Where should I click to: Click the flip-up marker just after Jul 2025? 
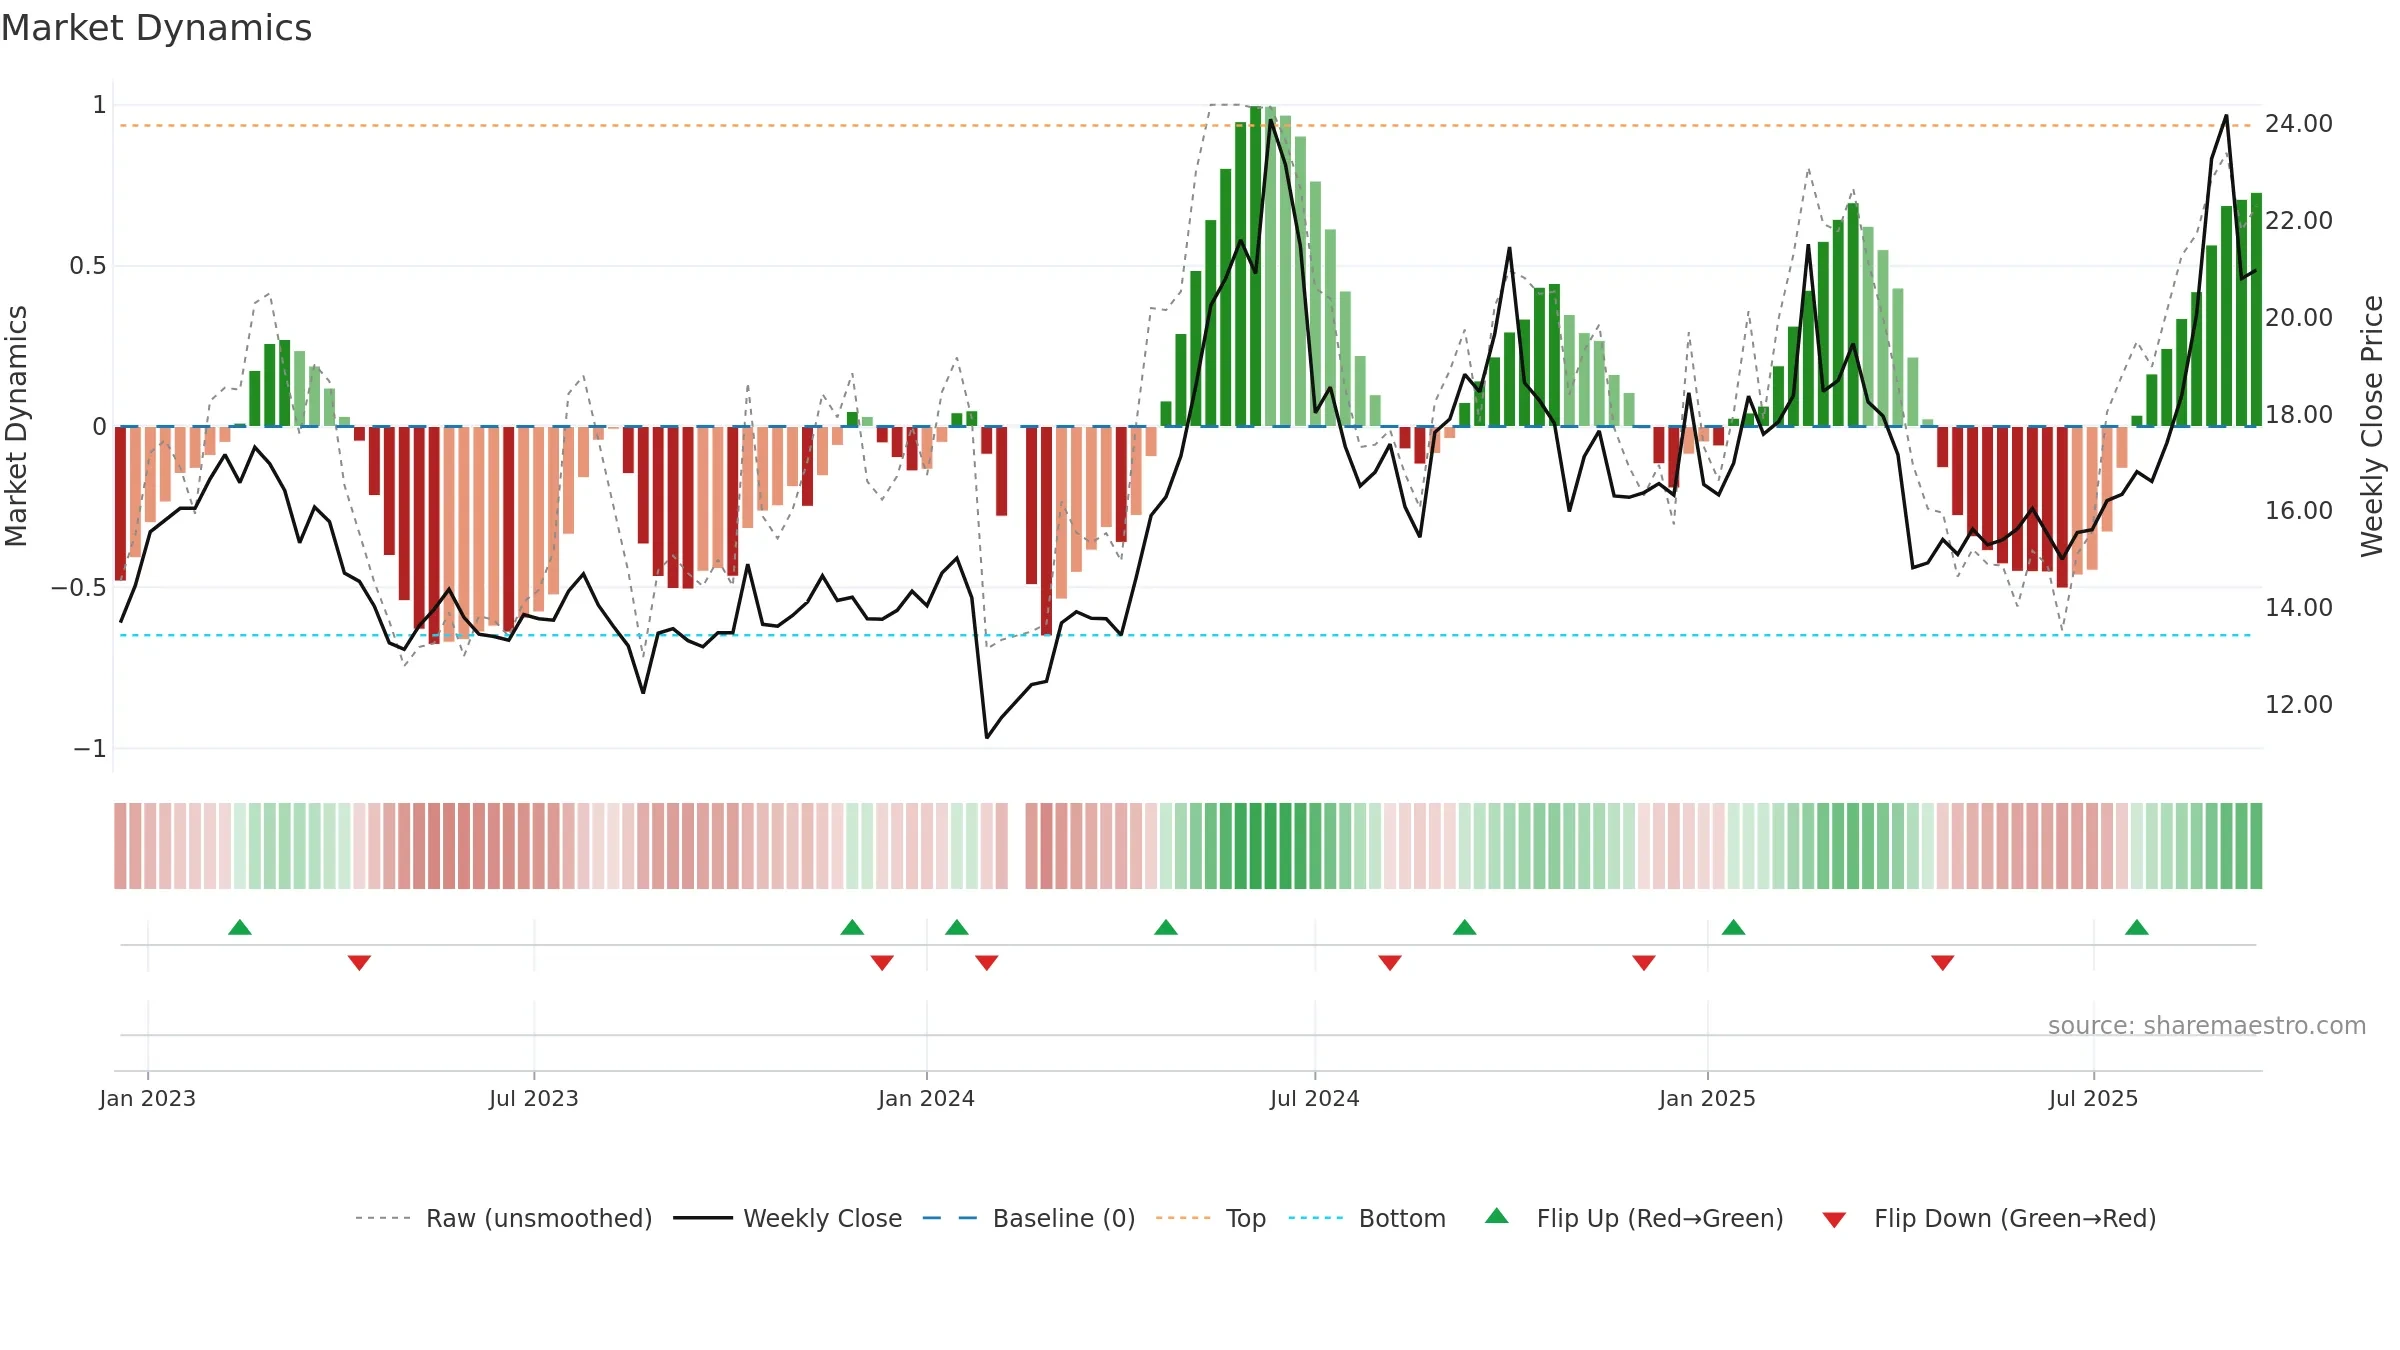click(2137, 927)
